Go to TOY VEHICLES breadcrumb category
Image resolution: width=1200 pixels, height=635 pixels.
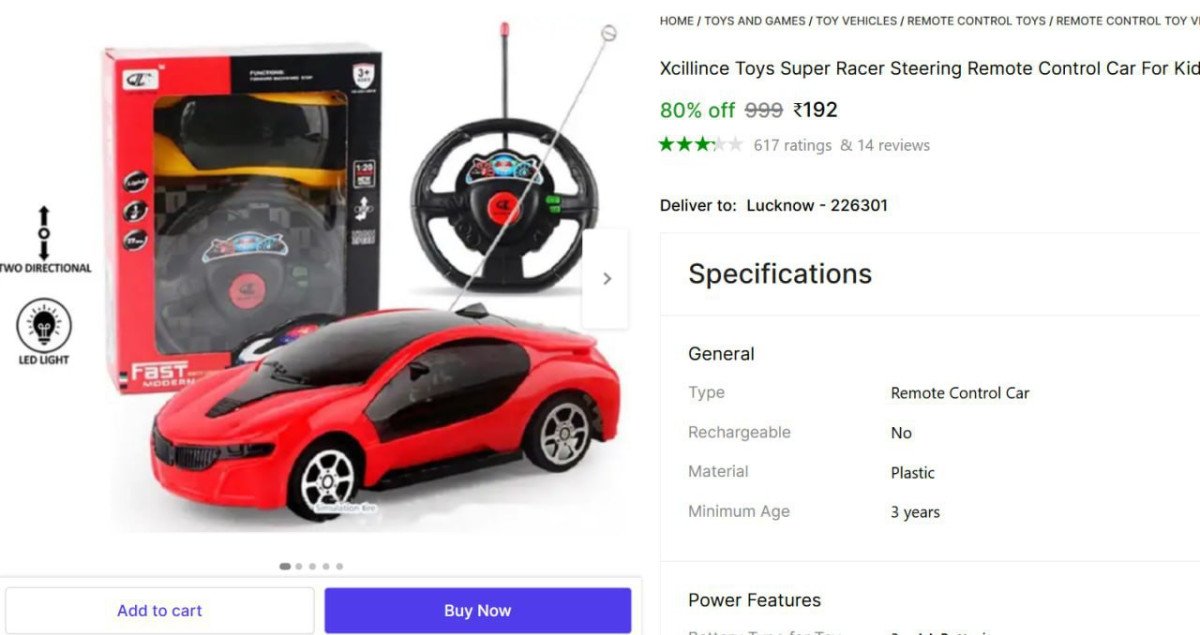point(857,21)
